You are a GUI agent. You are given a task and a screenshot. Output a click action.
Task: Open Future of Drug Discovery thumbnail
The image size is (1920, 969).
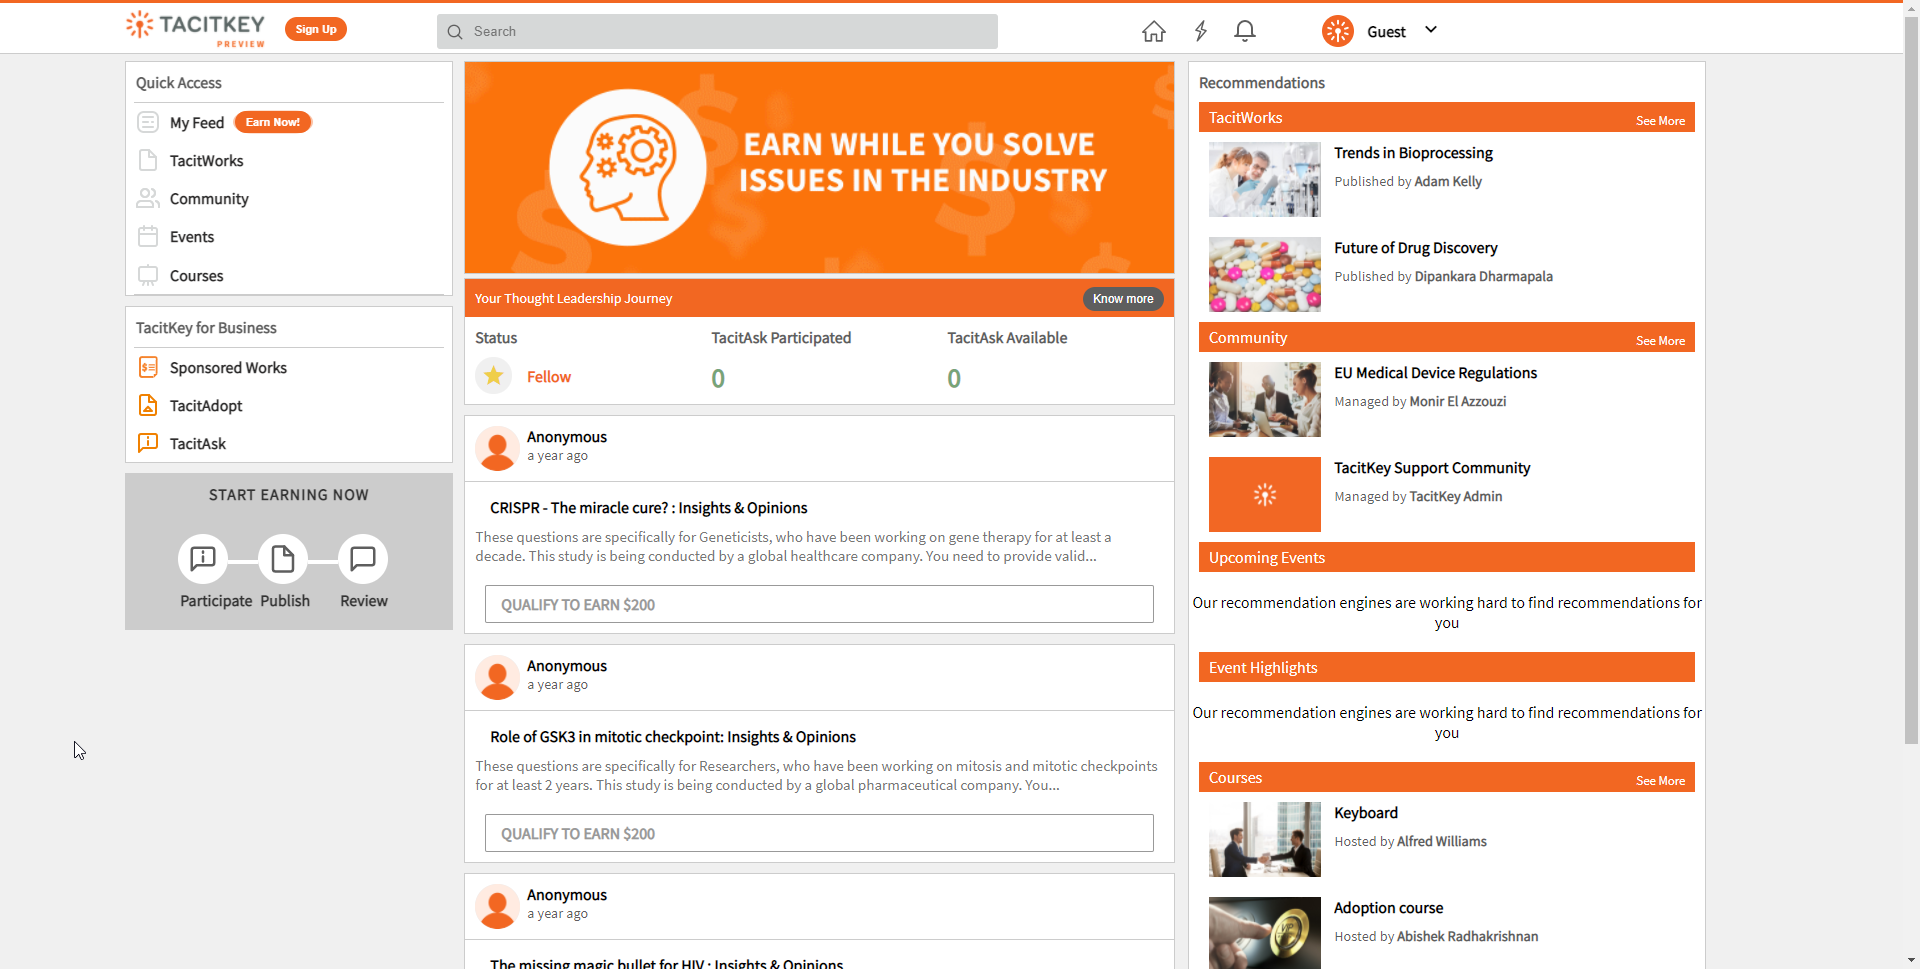pyautogui.click(x=1265, y=274)
